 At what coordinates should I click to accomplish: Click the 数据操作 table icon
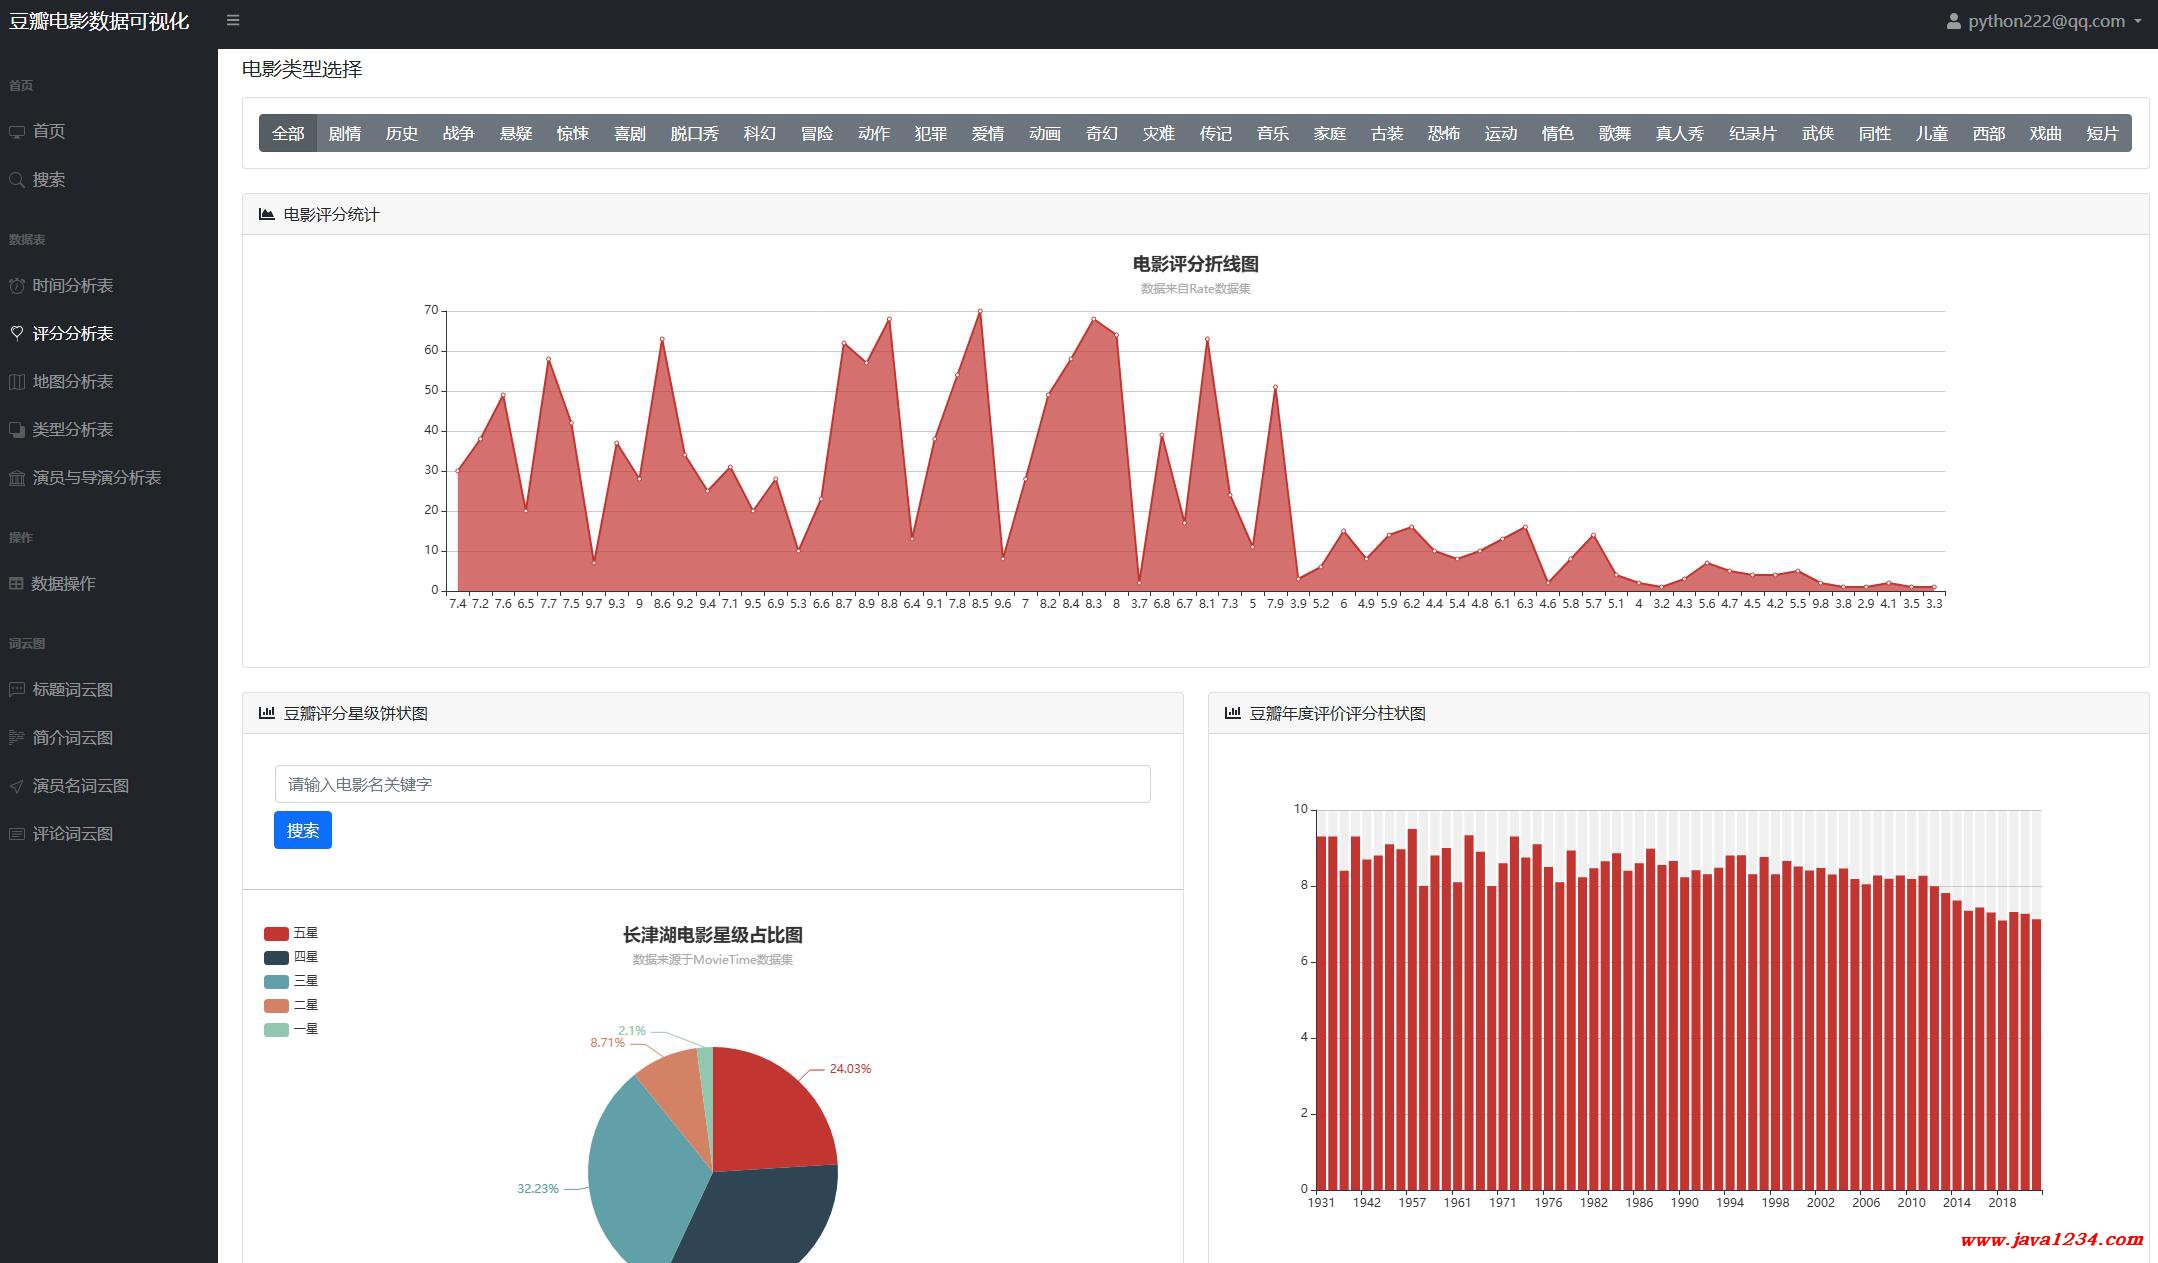16,584
